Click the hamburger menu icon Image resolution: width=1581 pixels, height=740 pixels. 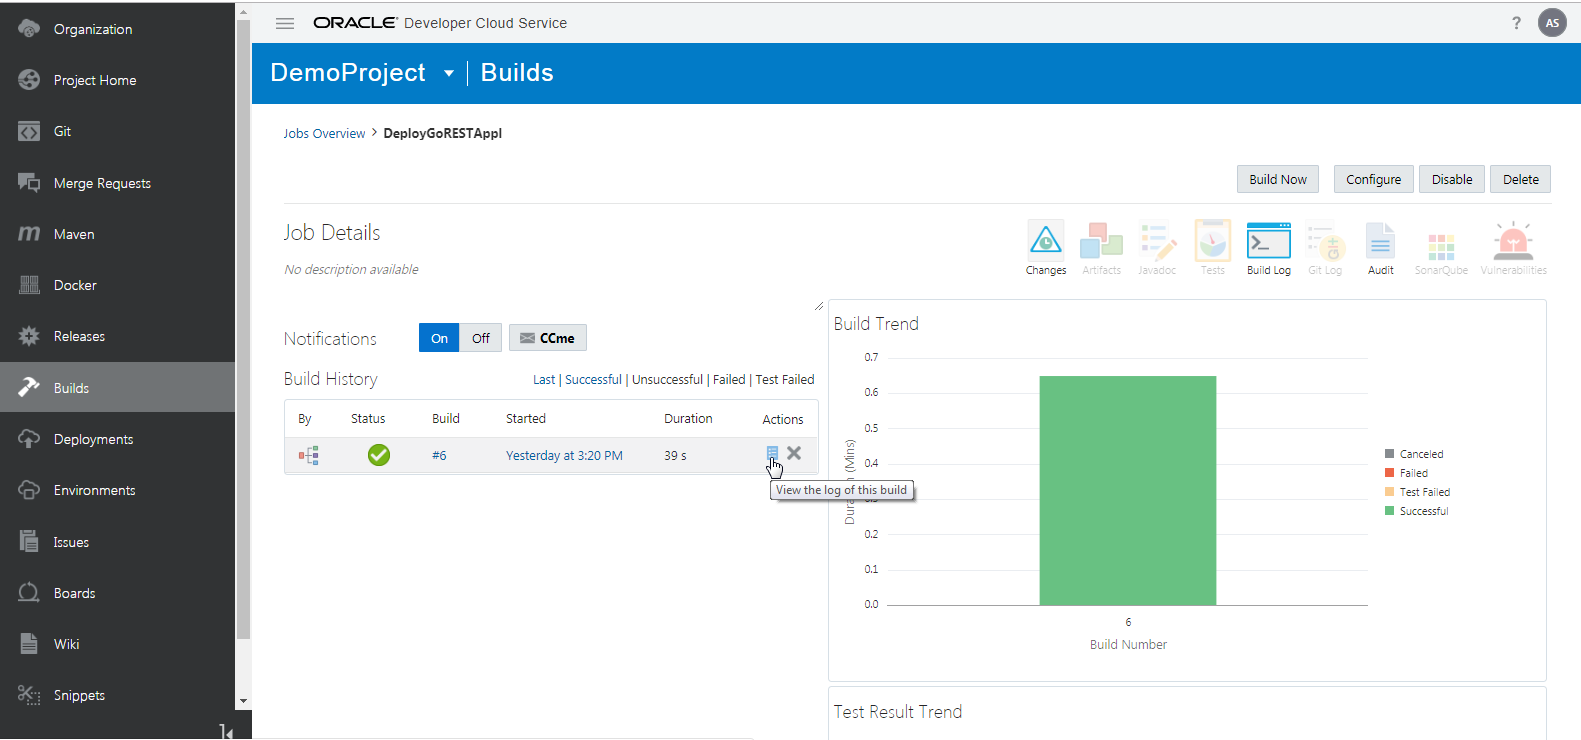(x=285, y=23)
